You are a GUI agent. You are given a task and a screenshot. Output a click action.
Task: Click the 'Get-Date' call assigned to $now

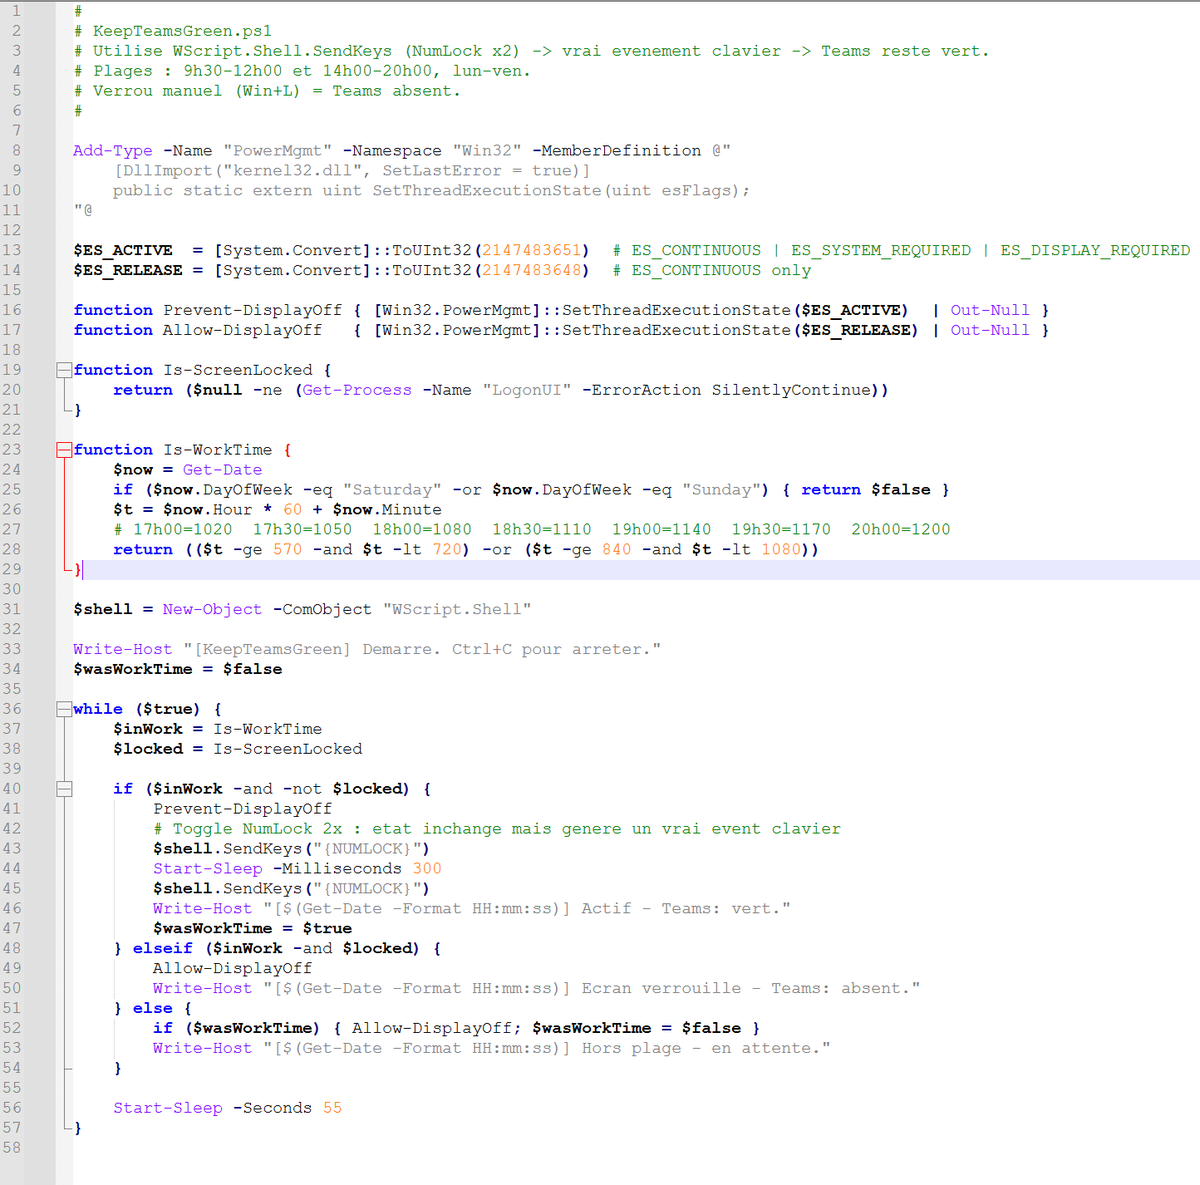[222, 470]
